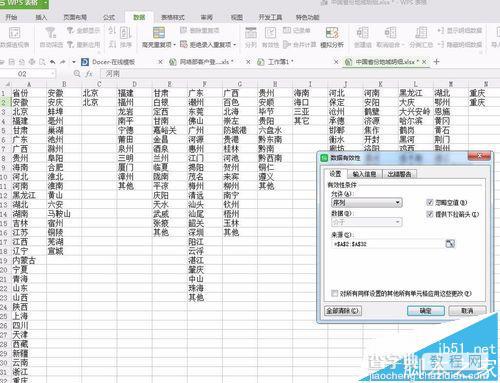Screen dimensions: 500x383
Task: Insert function with the fx icon
Action: (x=89, y=74)
